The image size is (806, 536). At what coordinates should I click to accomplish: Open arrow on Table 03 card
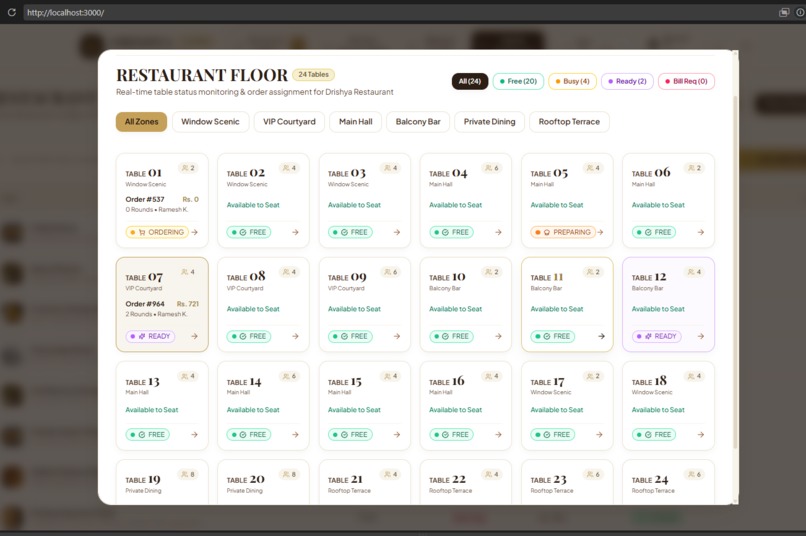click(x=397, y=232)
